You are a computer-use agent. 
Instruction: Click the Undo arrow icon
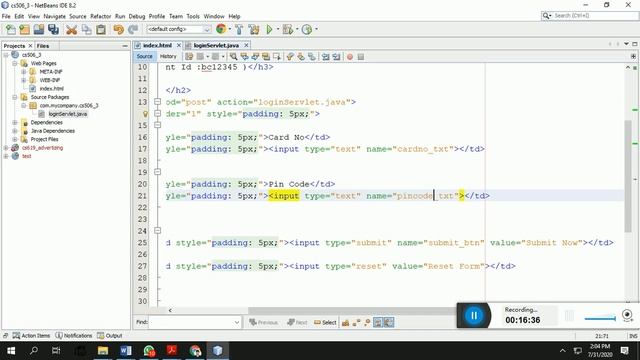pos(118,29)
